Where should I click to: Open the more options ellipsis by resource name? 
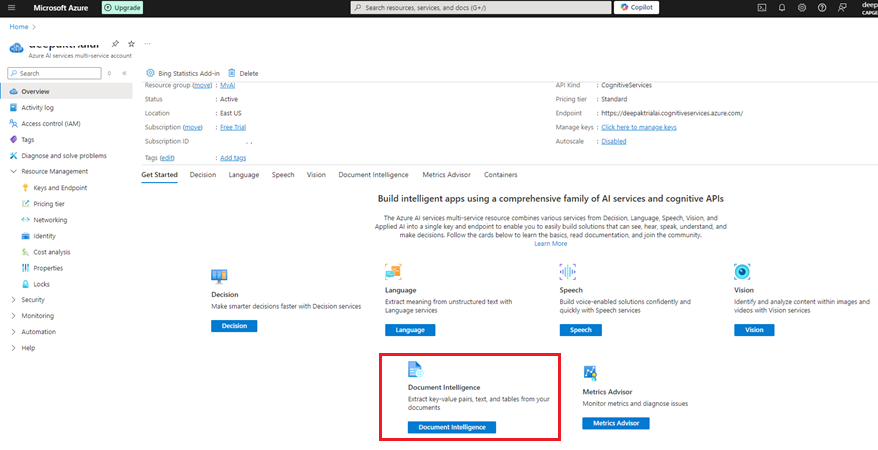[x=147, y=43]
